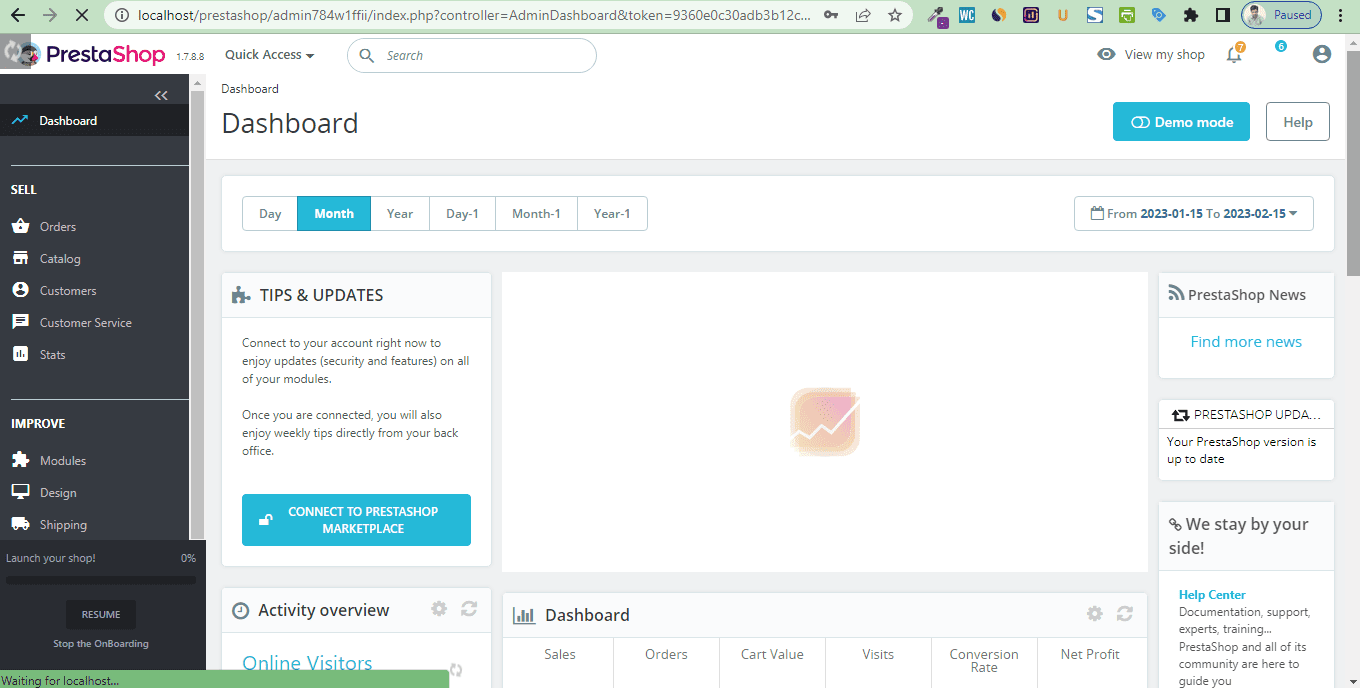The height and width of the screenshot is (688, 1360).
Task: Go to Customers in the sidebar
Action: [x=68, y=291]
